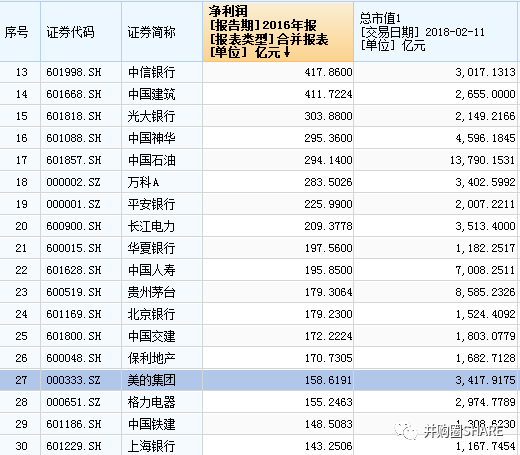Select net profit value 209.3778

click(278, 226)
